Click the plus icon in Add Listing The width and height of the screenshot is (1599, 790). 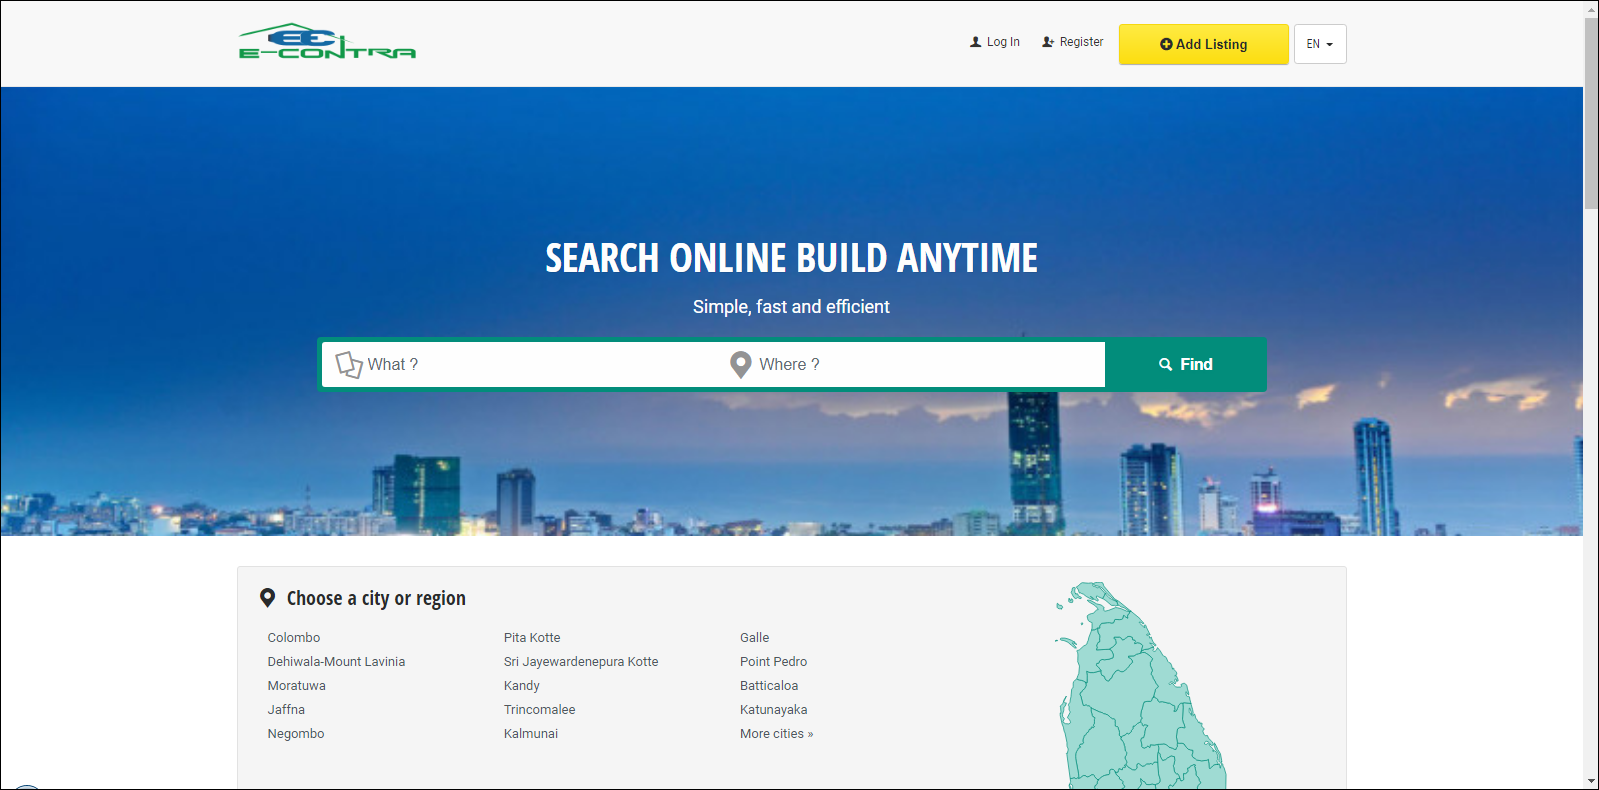1165,44
